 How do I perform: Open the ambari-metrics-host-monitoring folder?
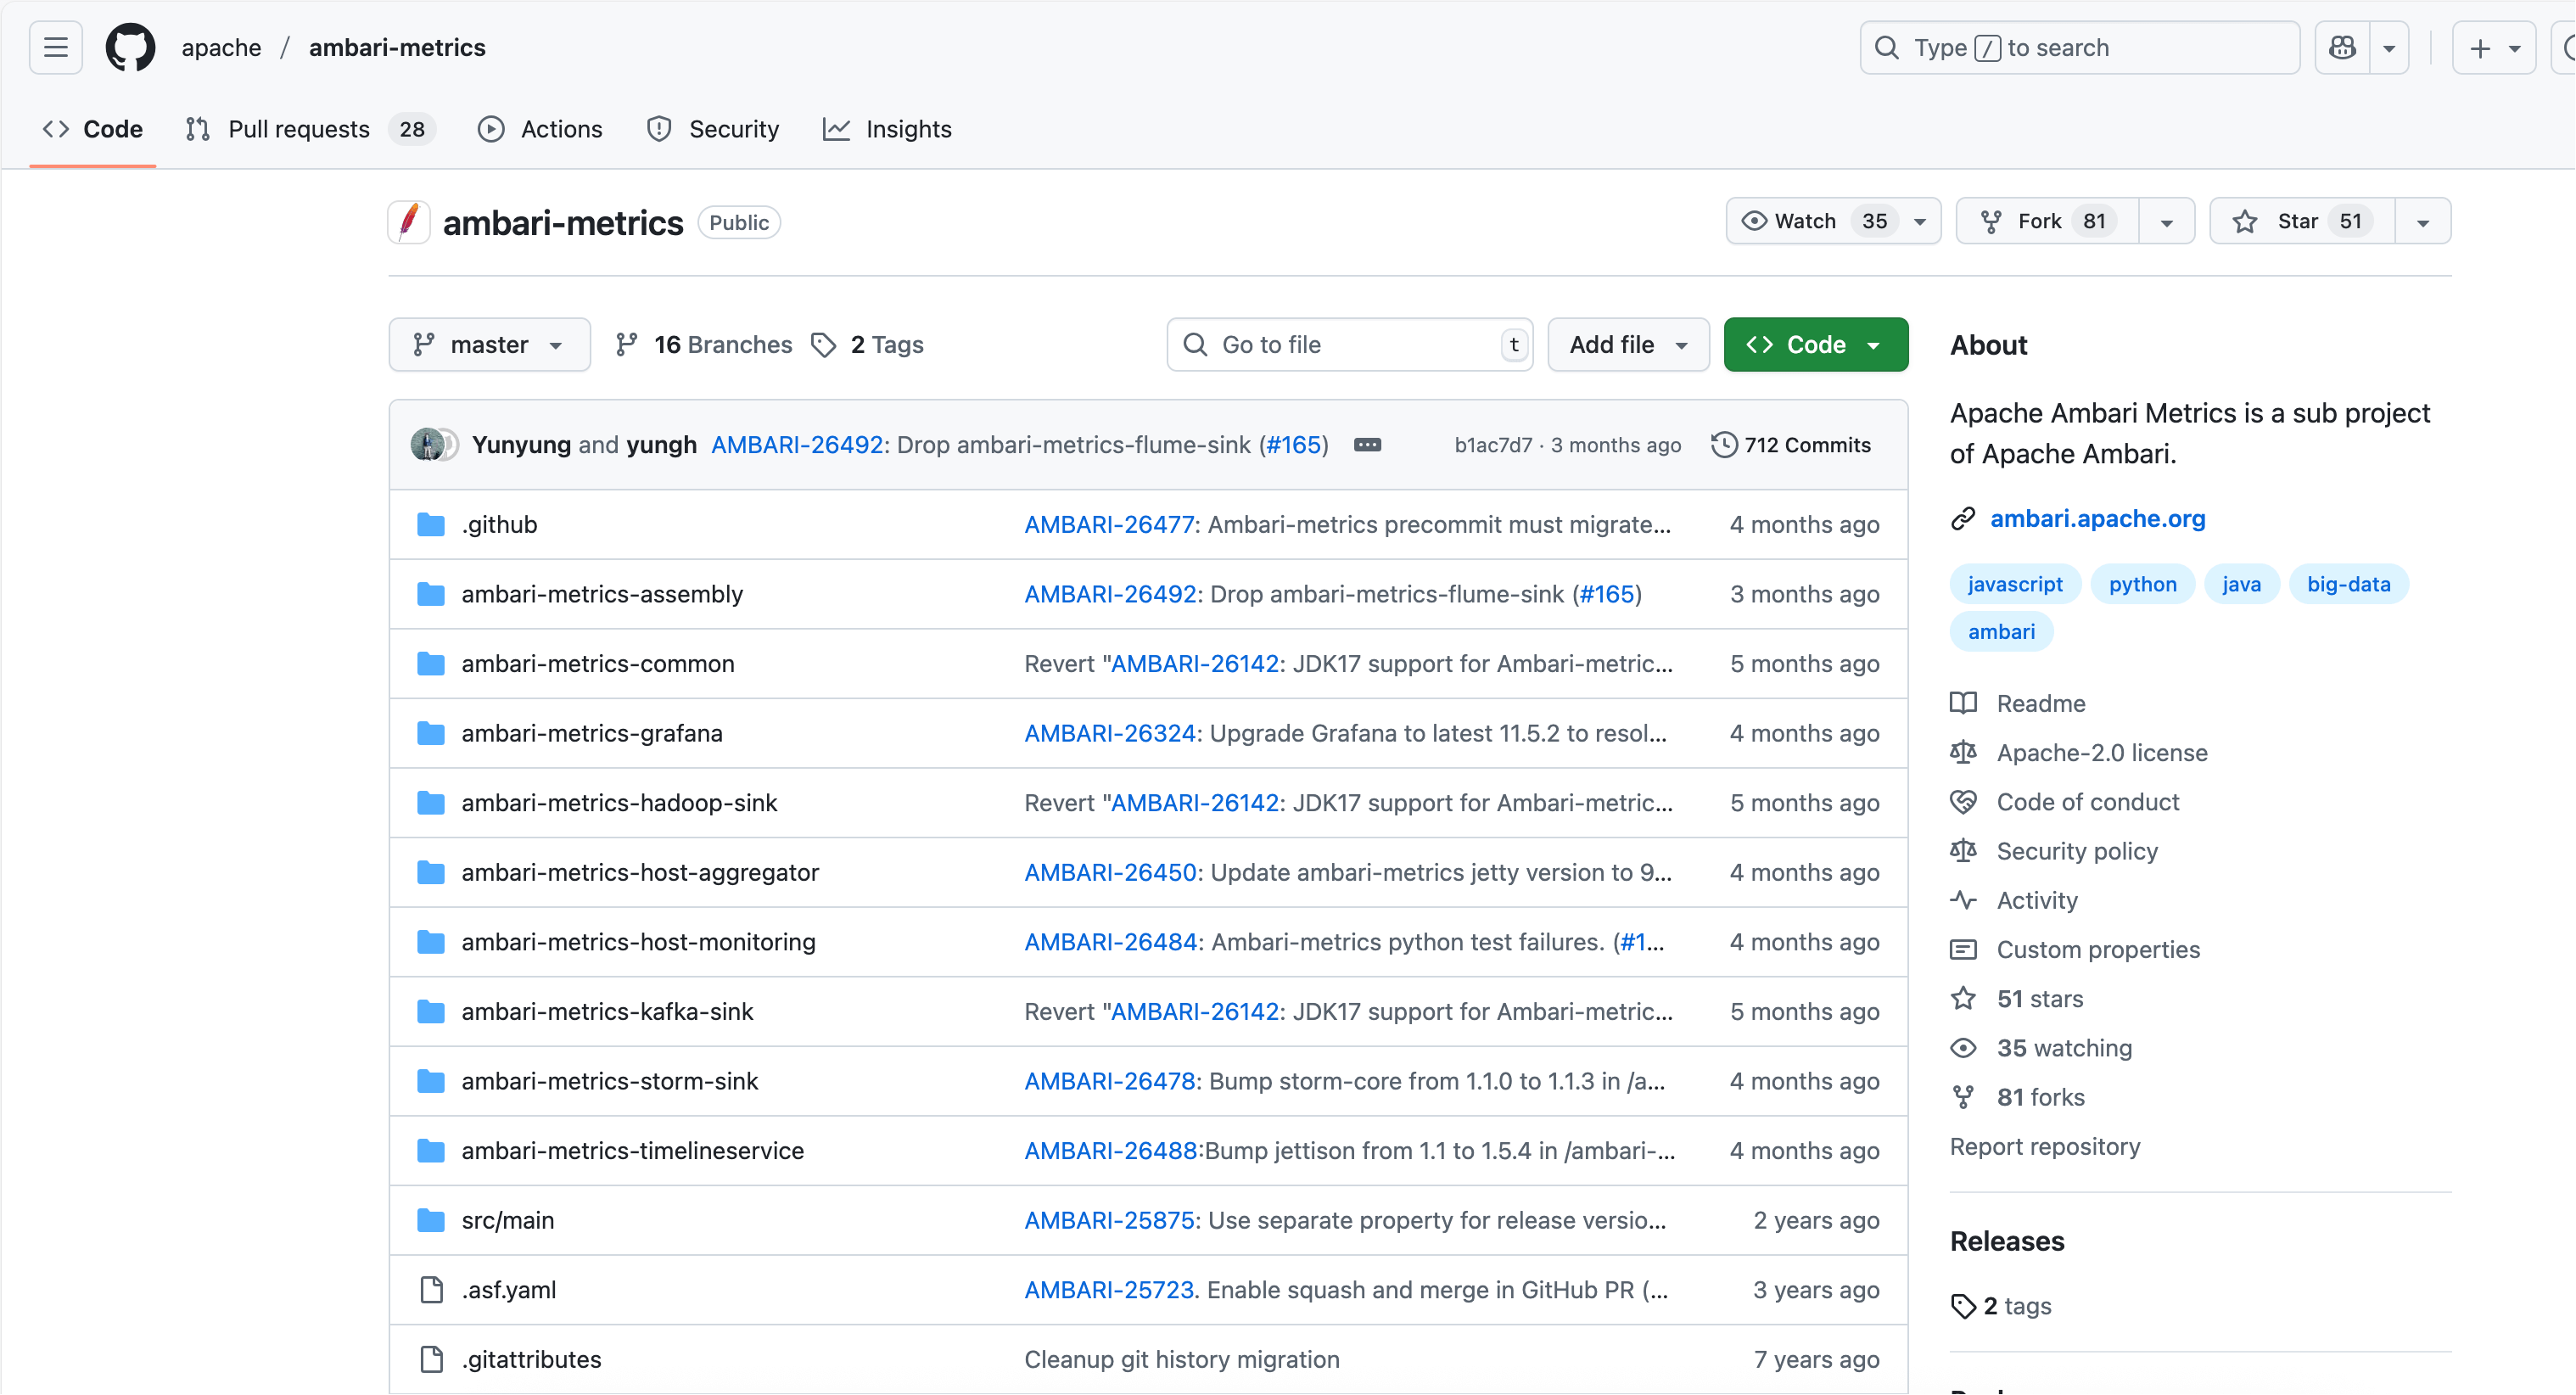click(638, 942)
